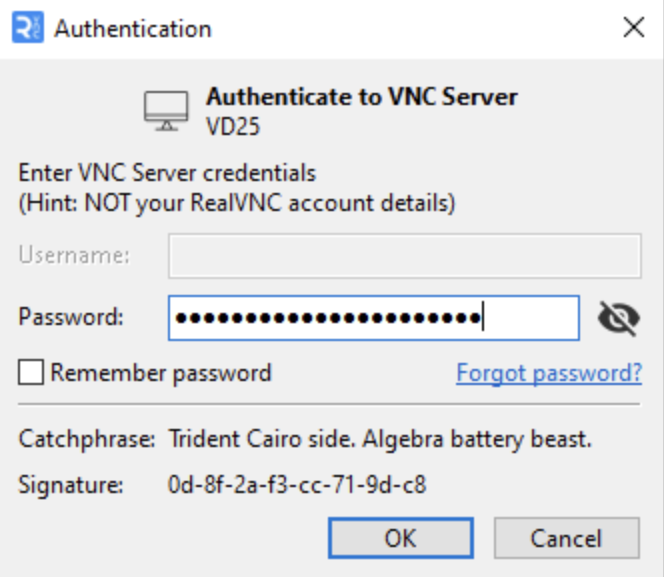This screenshot has width=664, height=577.
Task: Confirm credentials with the OK button
Action: click(x=401, y=538)
